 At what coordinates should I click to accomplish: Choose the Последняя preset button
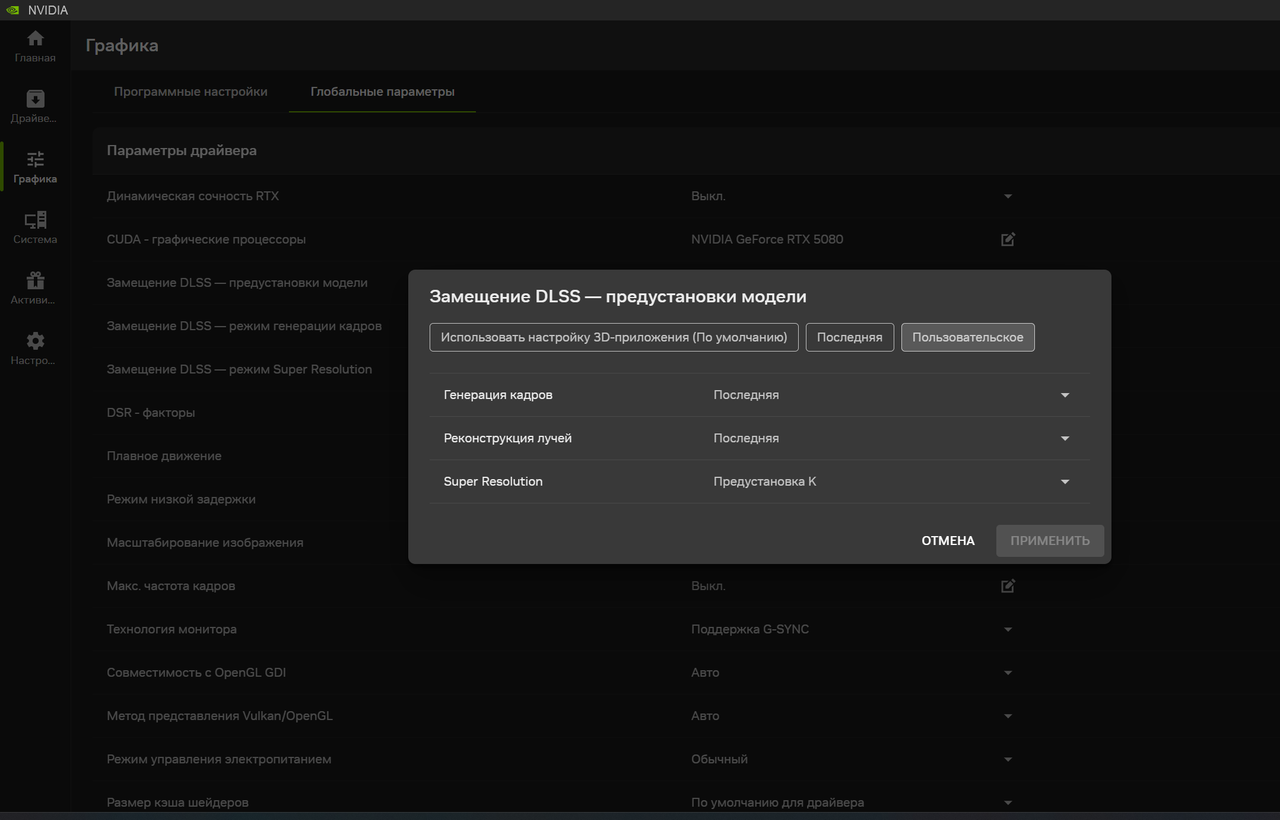[850, 337]
